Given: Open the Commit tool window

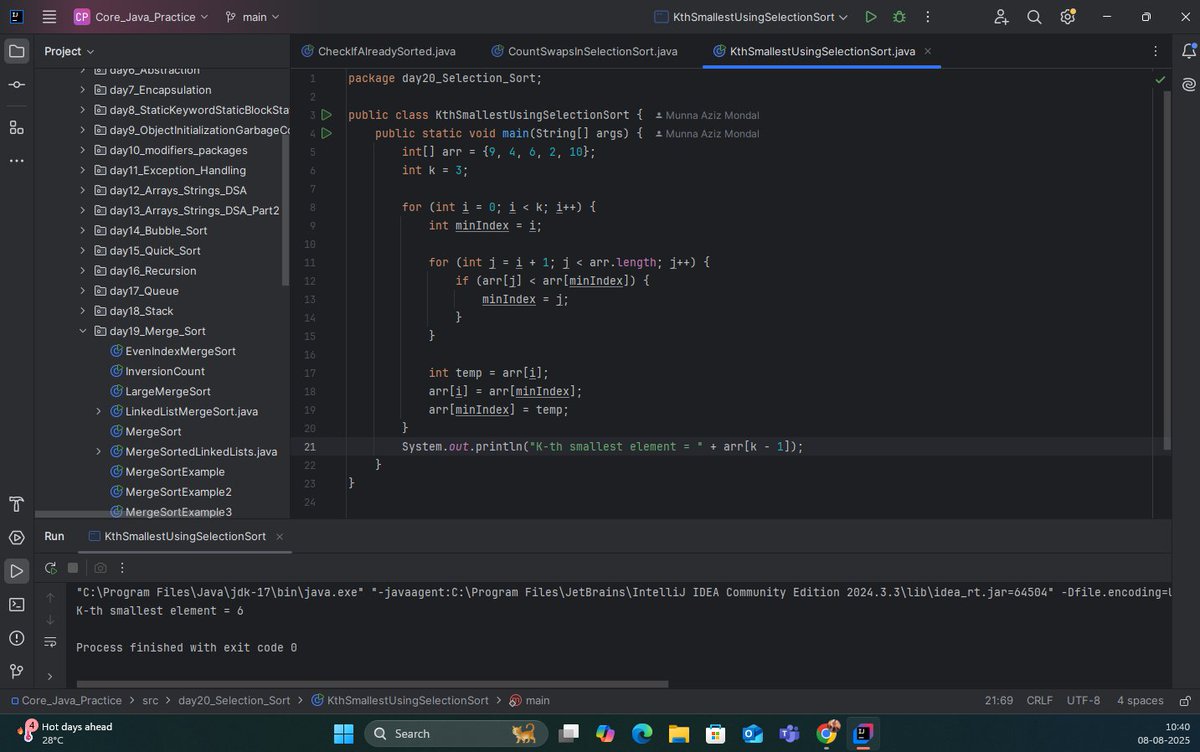Looking at the screenshot, I should click(x=16, y=86).
